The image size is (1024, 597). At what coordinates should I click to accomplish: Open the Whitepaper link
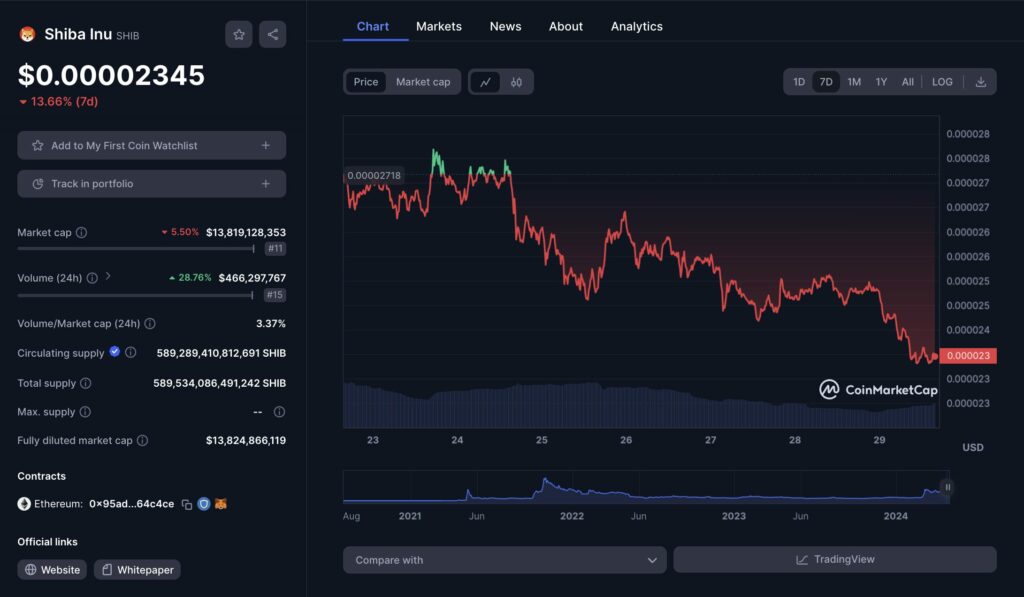click(137, 570)
